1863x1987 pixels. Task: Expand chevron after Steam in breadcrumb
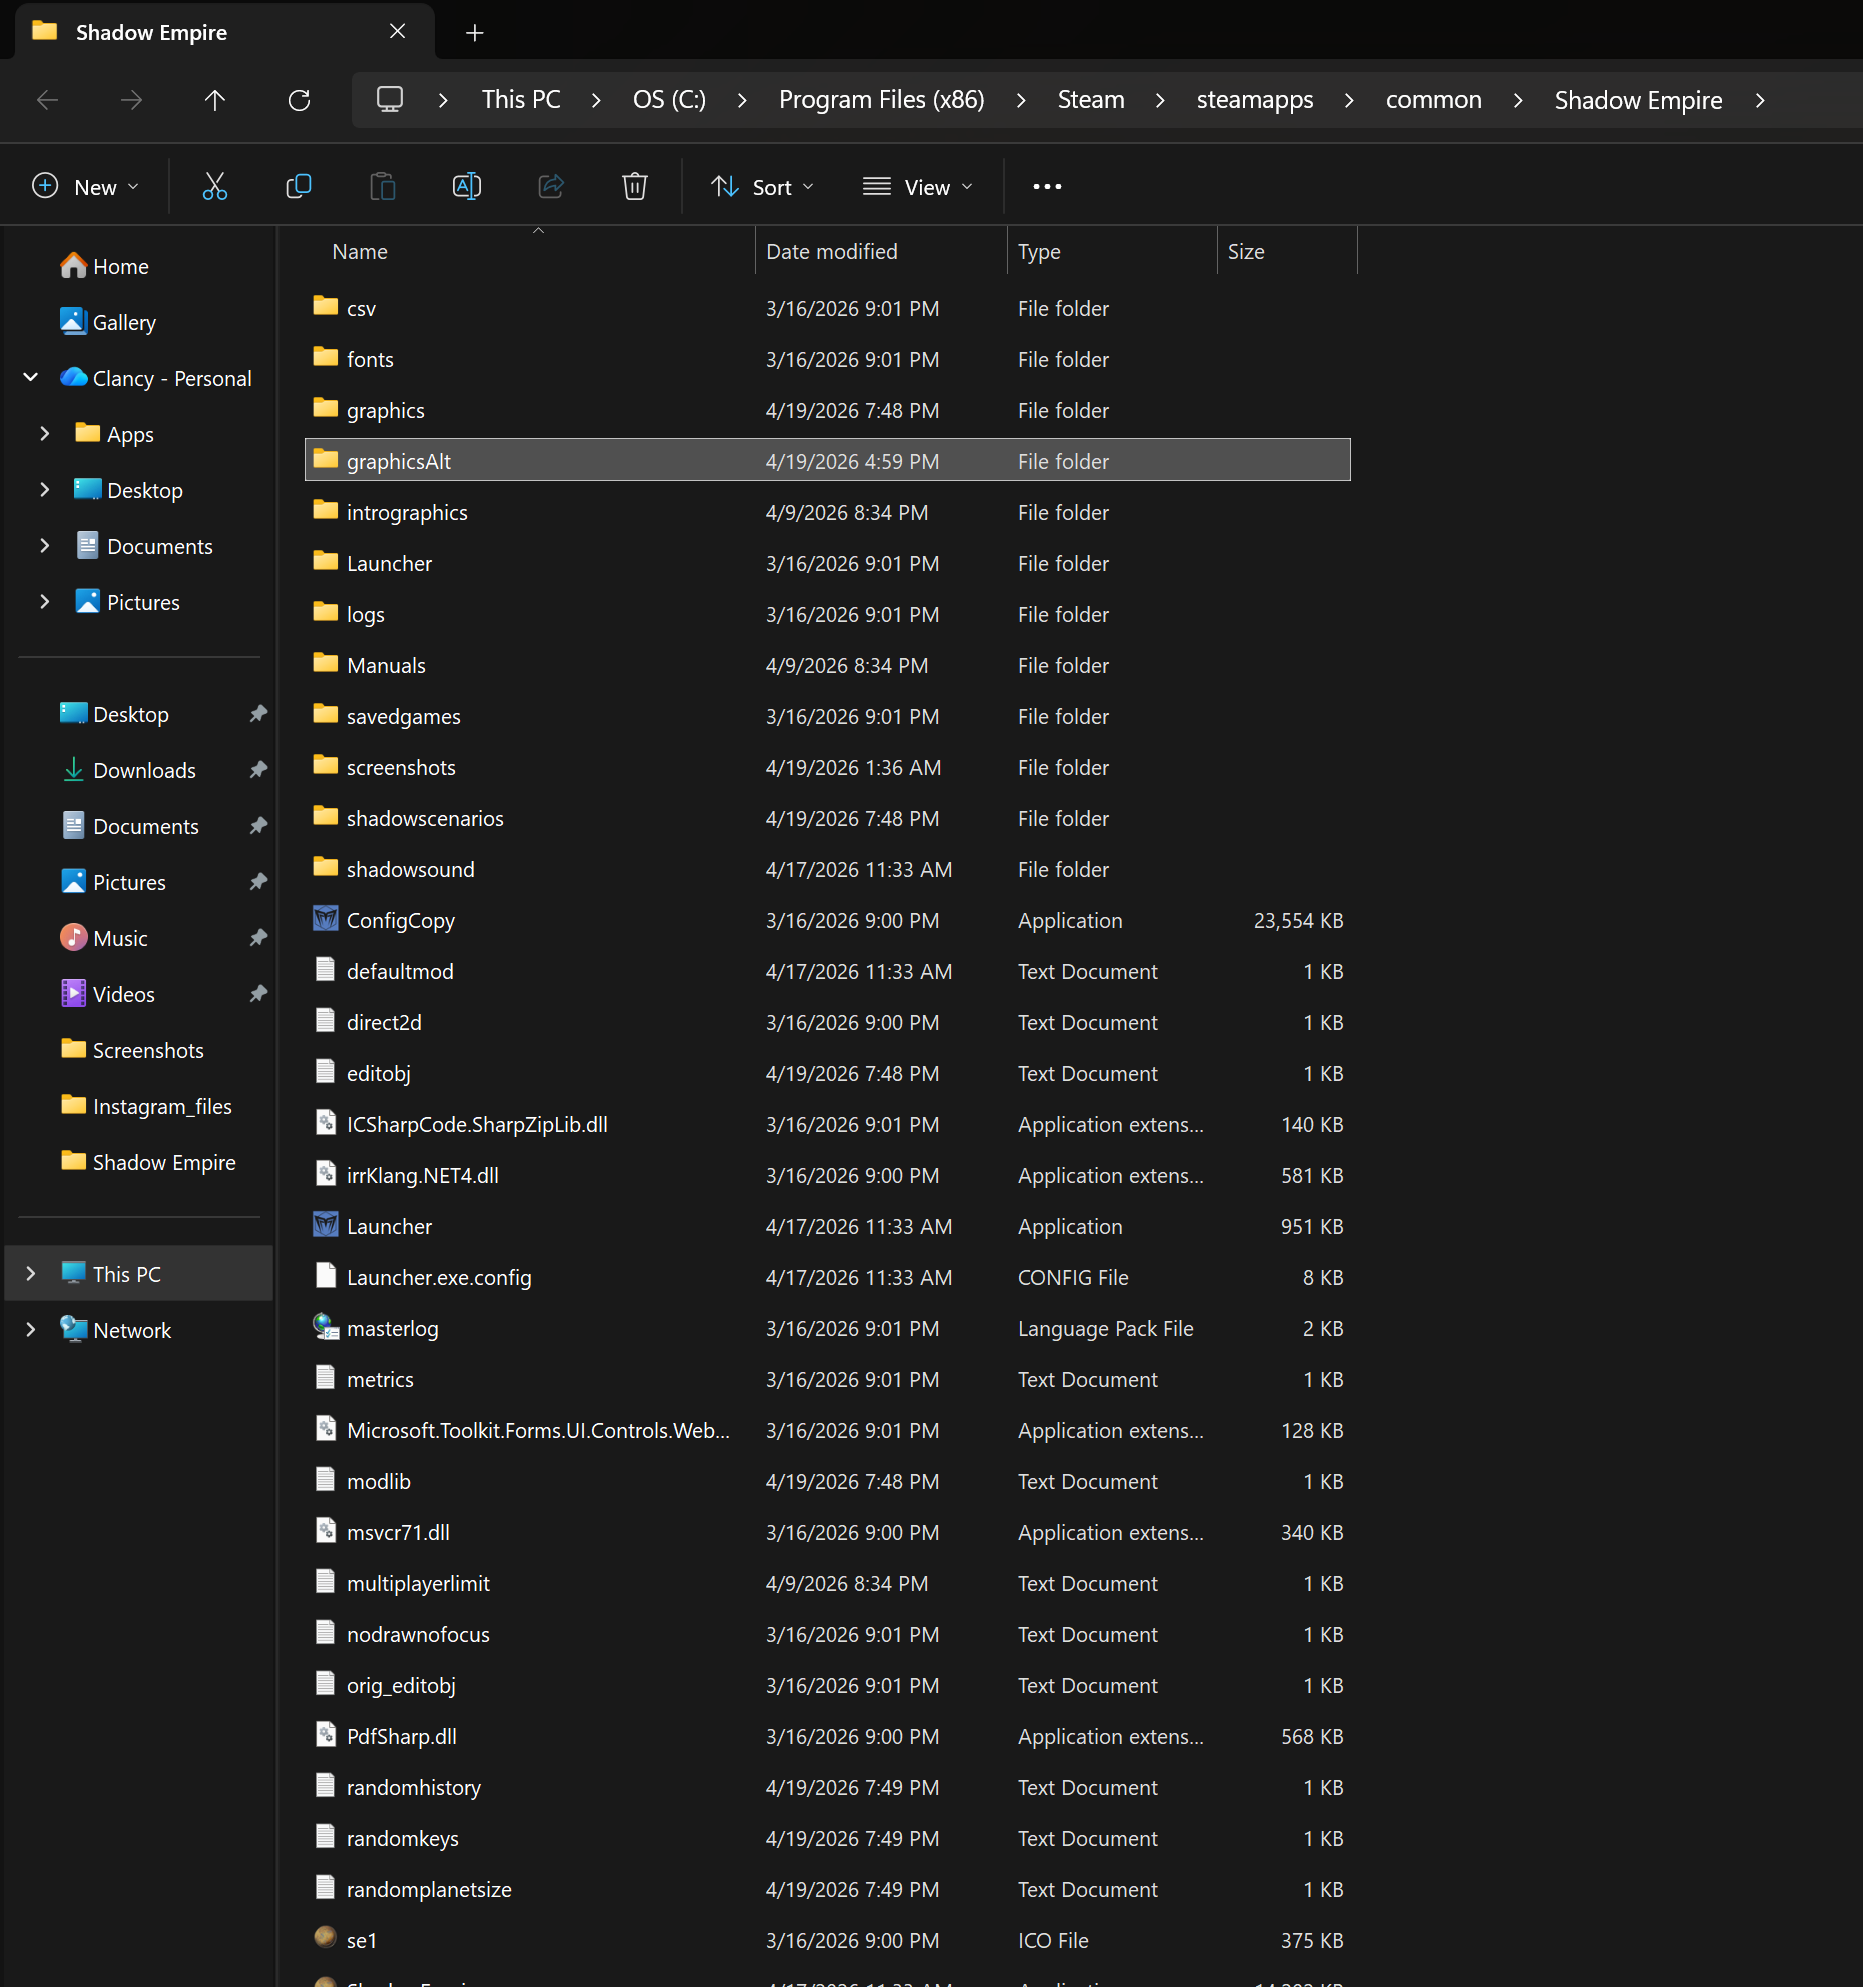[1160, 100]
